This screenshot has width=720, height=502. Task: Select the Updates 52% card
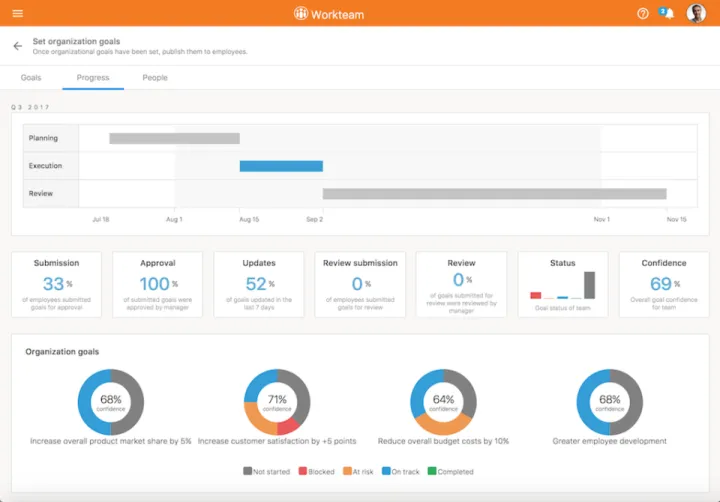point(259,285)
